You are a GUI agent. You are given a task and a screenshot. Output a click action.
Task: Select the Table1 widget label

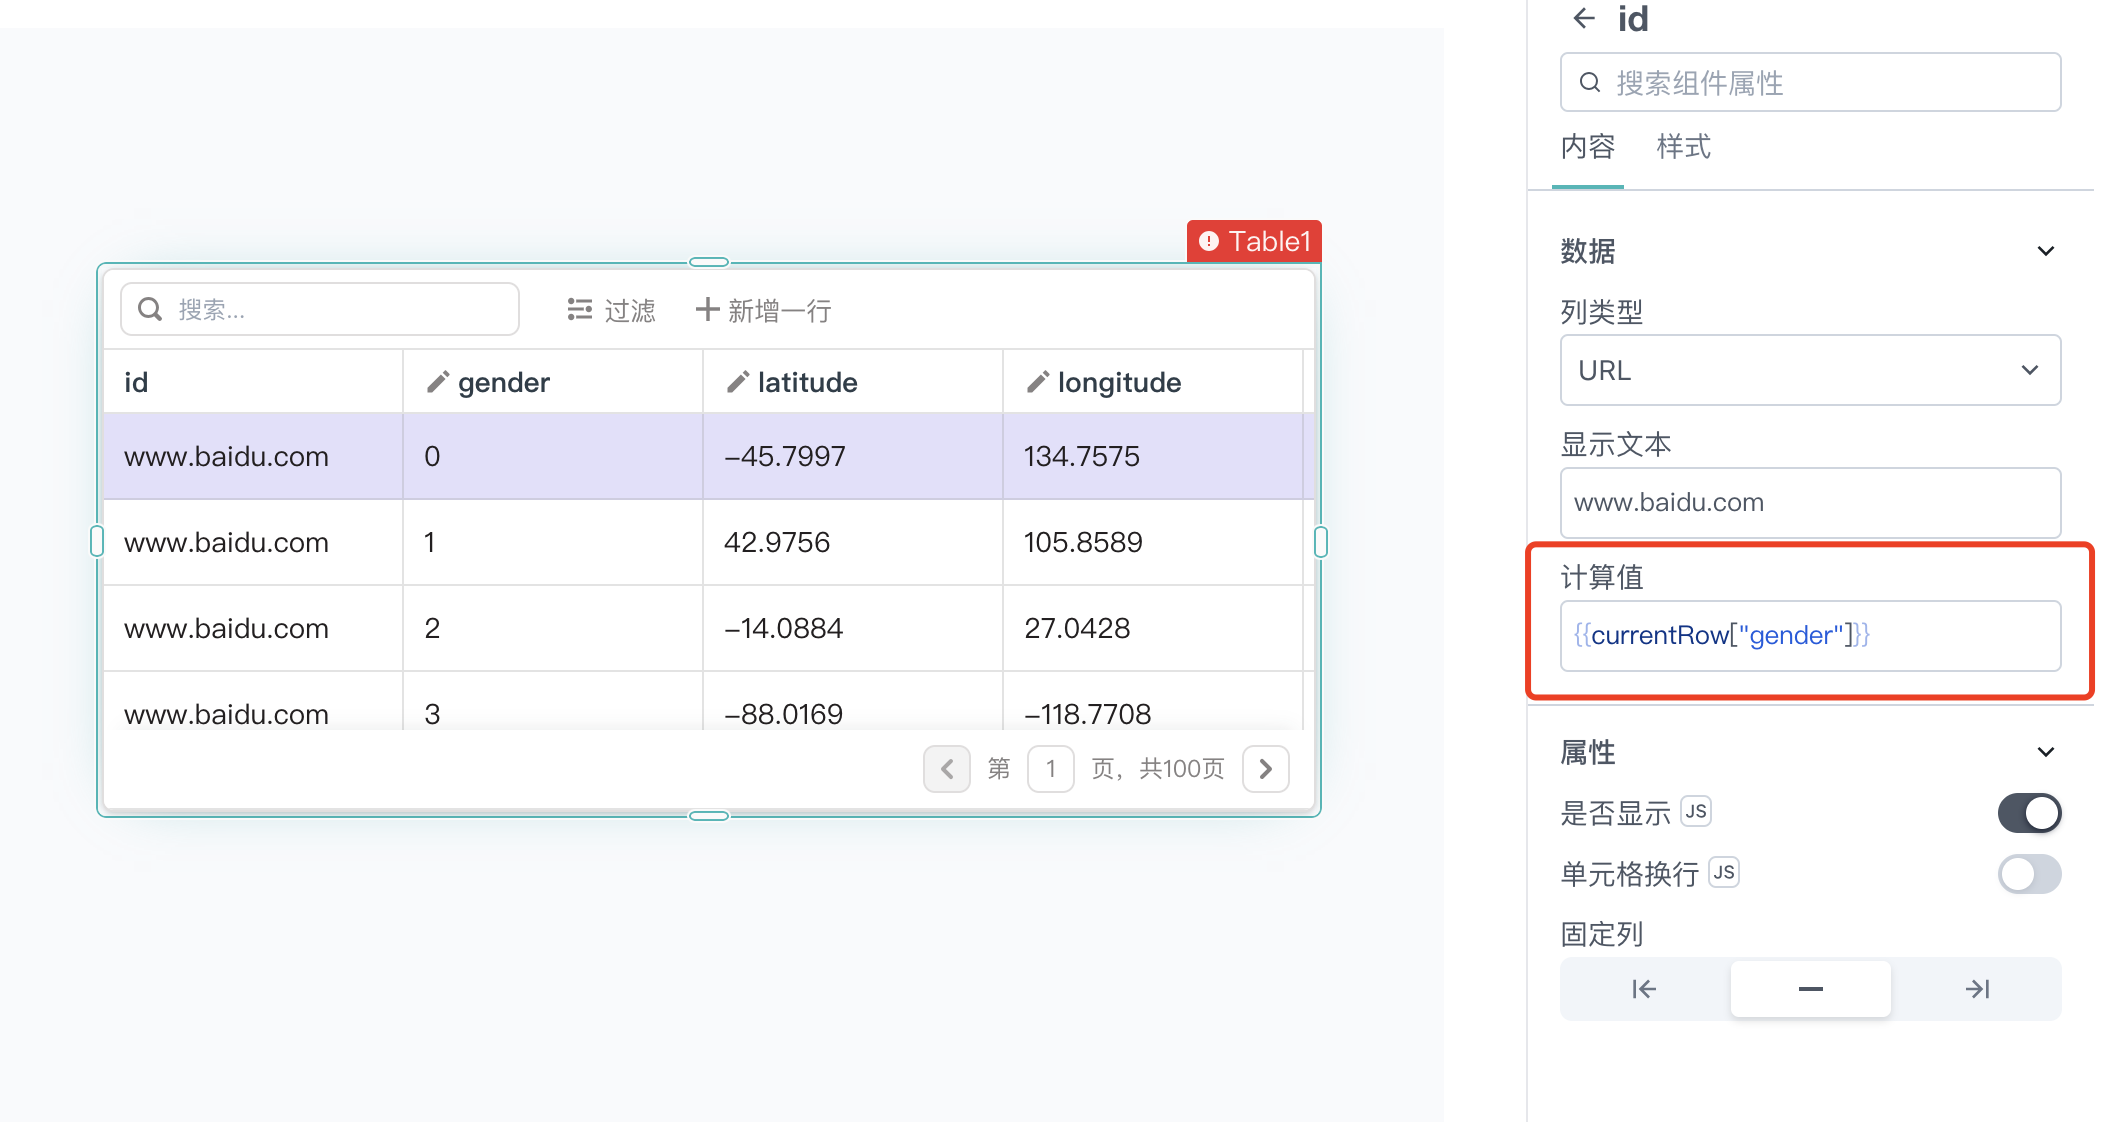click(x=1254, y=241)
